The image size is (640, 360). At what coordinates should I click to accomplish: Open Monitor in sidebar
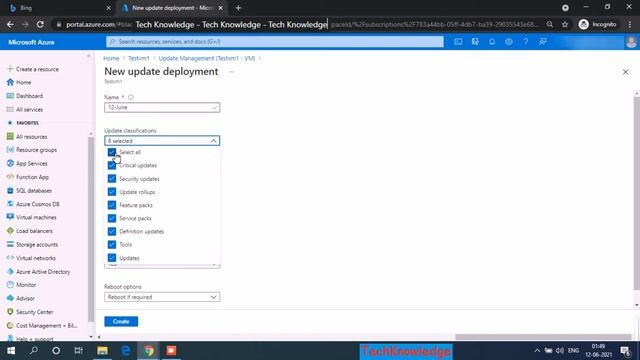pos(26,285)
